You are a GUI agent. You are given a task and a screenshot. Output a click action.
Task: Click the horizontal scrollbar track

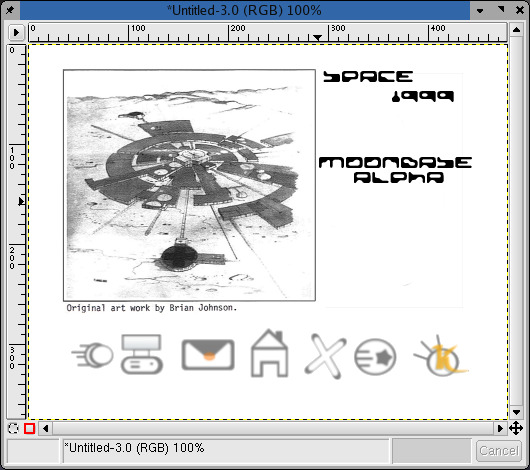point(273,428)
